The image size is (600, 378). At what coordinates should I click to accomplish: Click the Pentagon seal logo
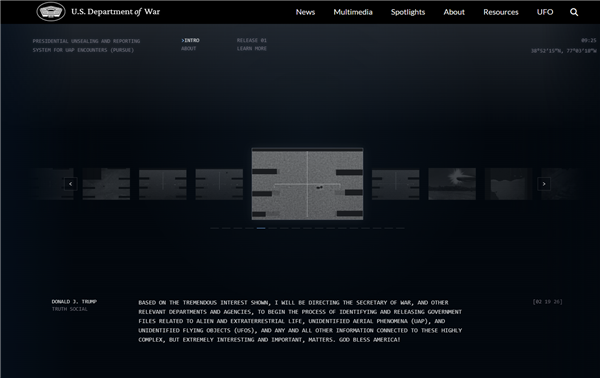tap(51, 12)
